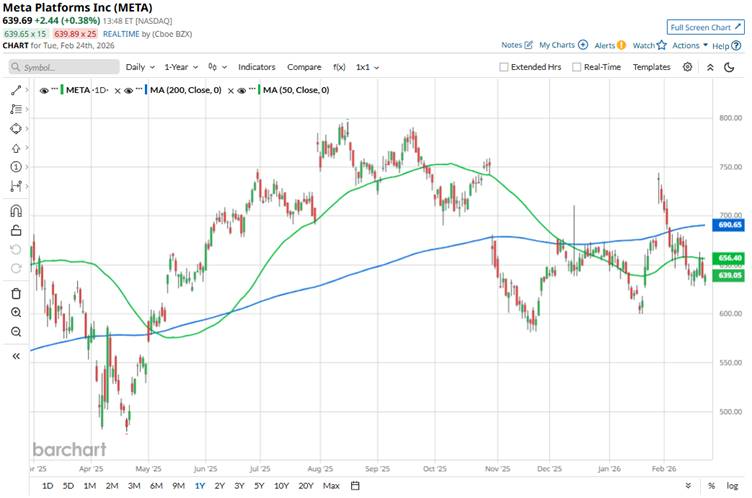
Task: Zoom out with the magnifier minus icon
Action: pyautogui.click(x=16, y=331)
